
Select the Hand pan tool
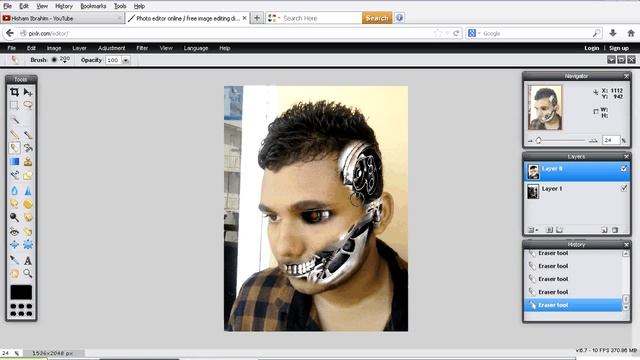tap(14, 273)
